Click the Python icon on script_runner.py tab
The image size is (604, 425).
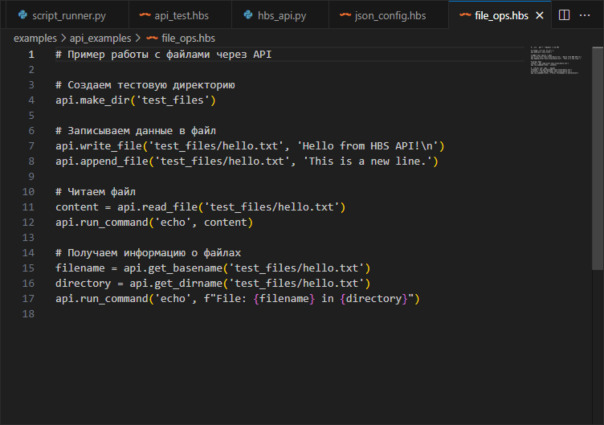pyautogui.click(x=21, y=16)
